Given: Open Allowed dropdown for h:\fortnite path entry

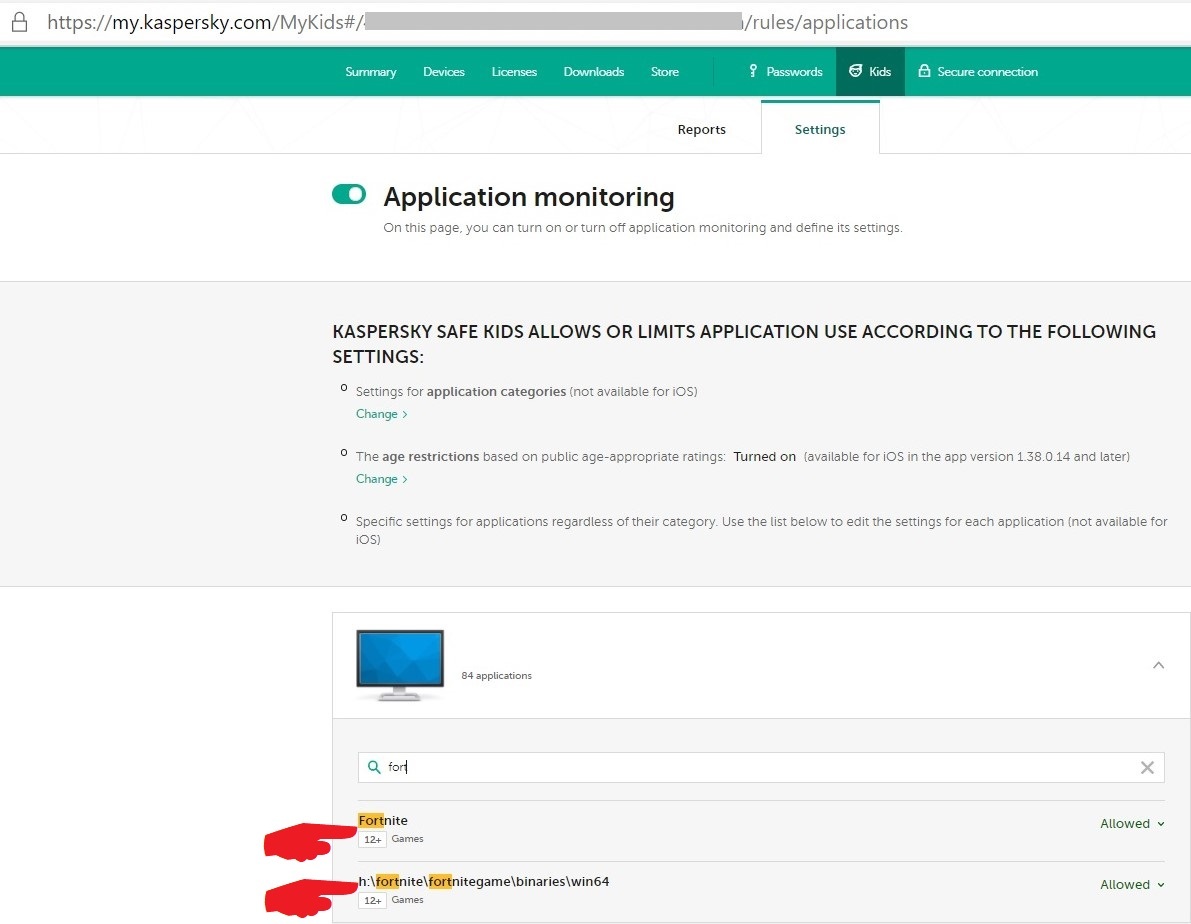Looking at the screenshot, I should pyautogui.click(x=1132, y=884).
